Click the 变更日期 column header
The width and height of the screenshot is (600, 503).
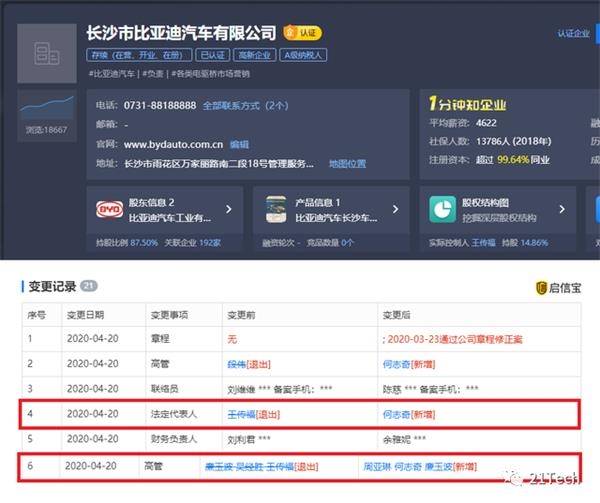point(85,315)
